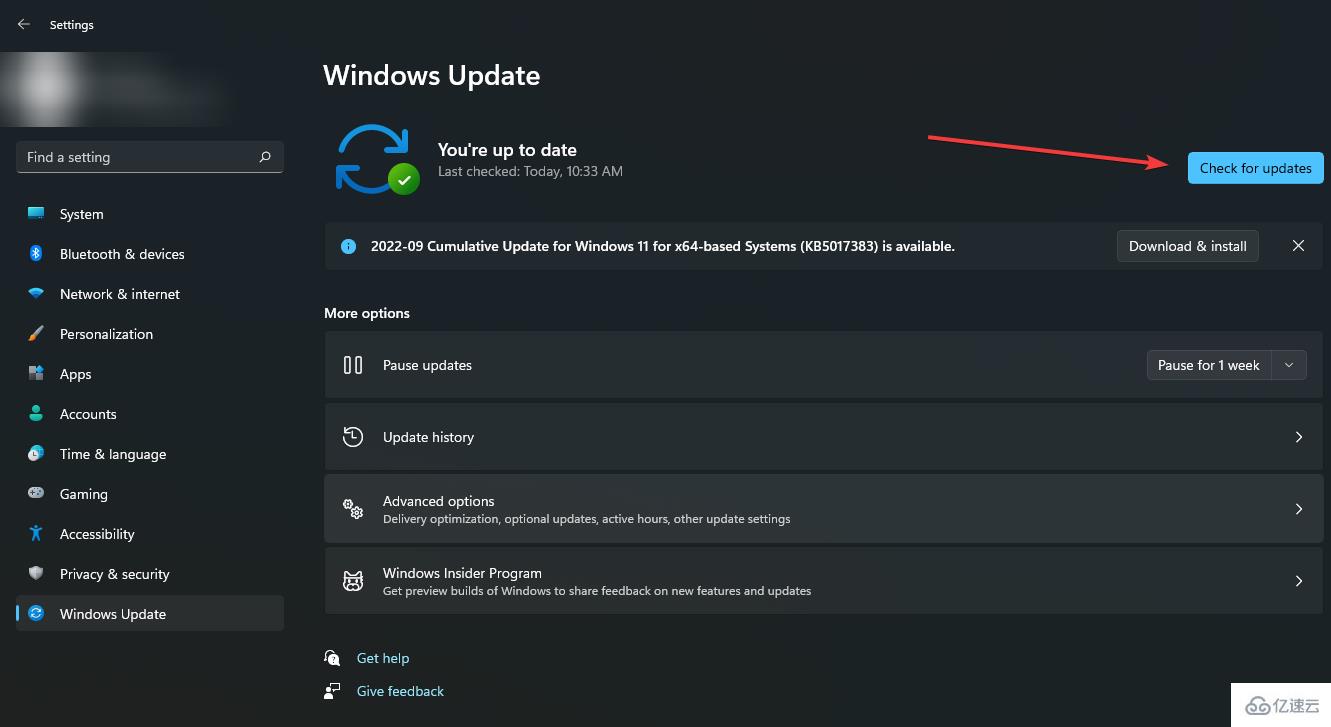Open Advanced options chevron
1331x727 pixels.
coord(1299,509)
